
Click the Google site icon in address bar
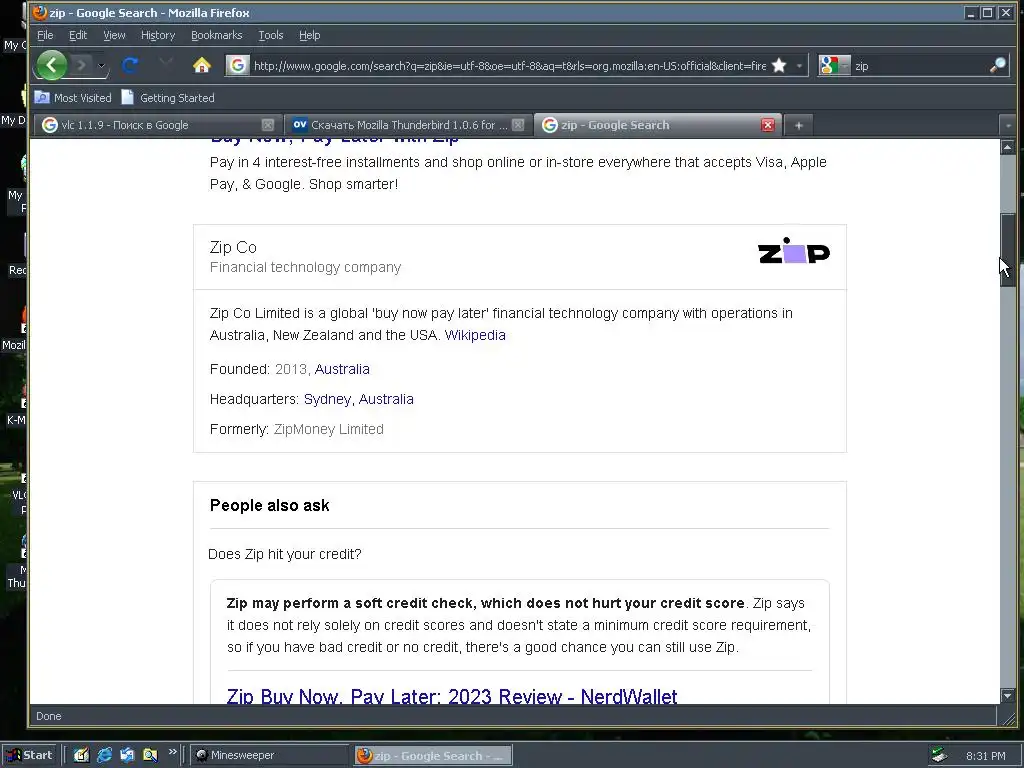tap(238, 65)
